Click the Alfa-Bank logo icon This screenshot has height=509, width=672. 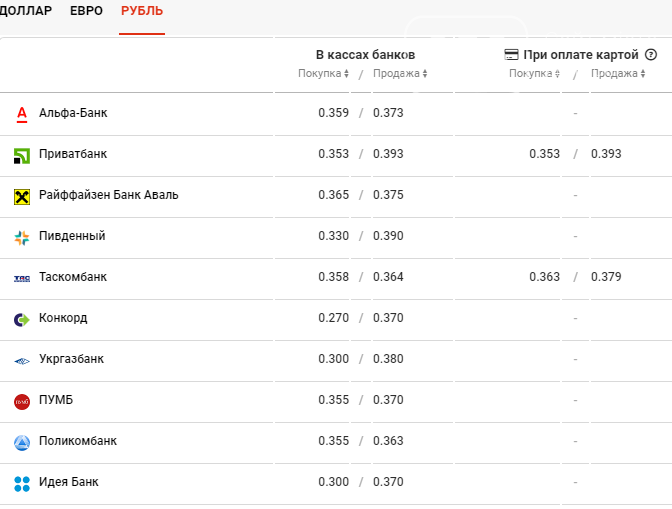point(22,114)
